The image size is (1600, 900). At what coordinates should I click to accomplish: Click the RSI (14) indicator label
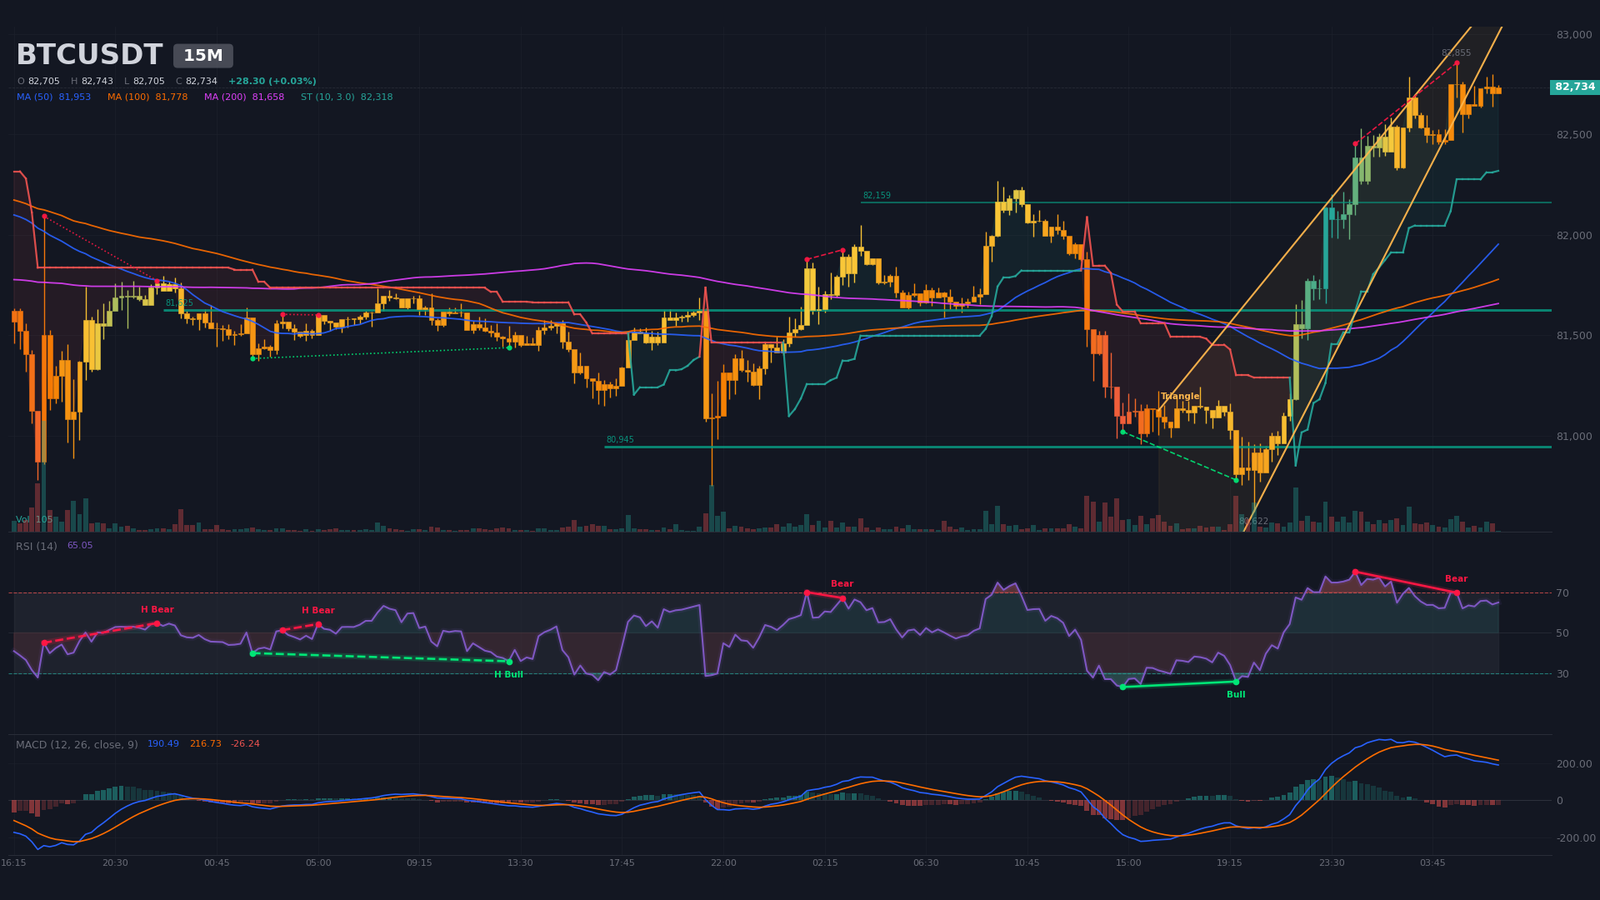click(x=36, y=546)
